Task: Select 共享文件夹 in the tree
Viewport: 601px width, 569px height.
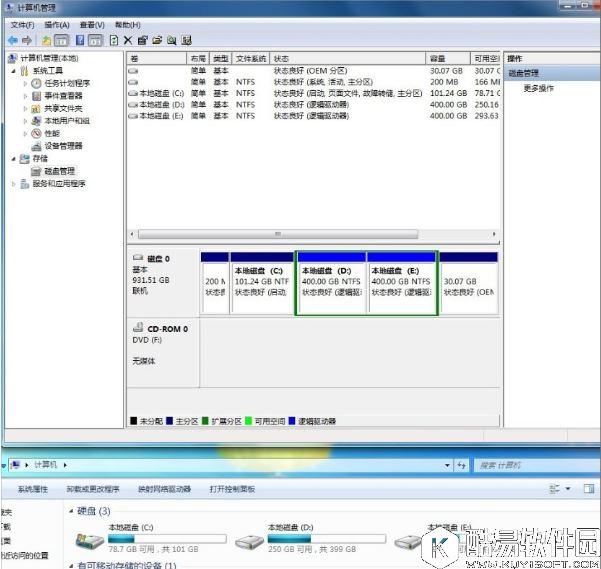Action: (x=63, y=108)
